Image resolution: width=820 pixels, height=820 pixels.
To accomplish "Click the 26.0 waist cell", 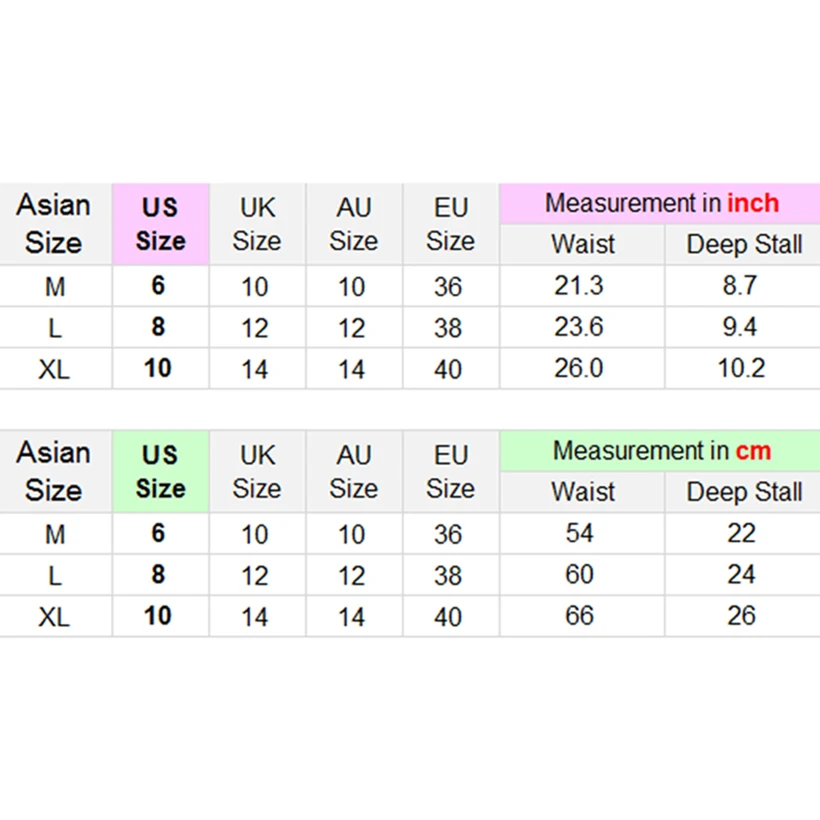I will (579, 369).
